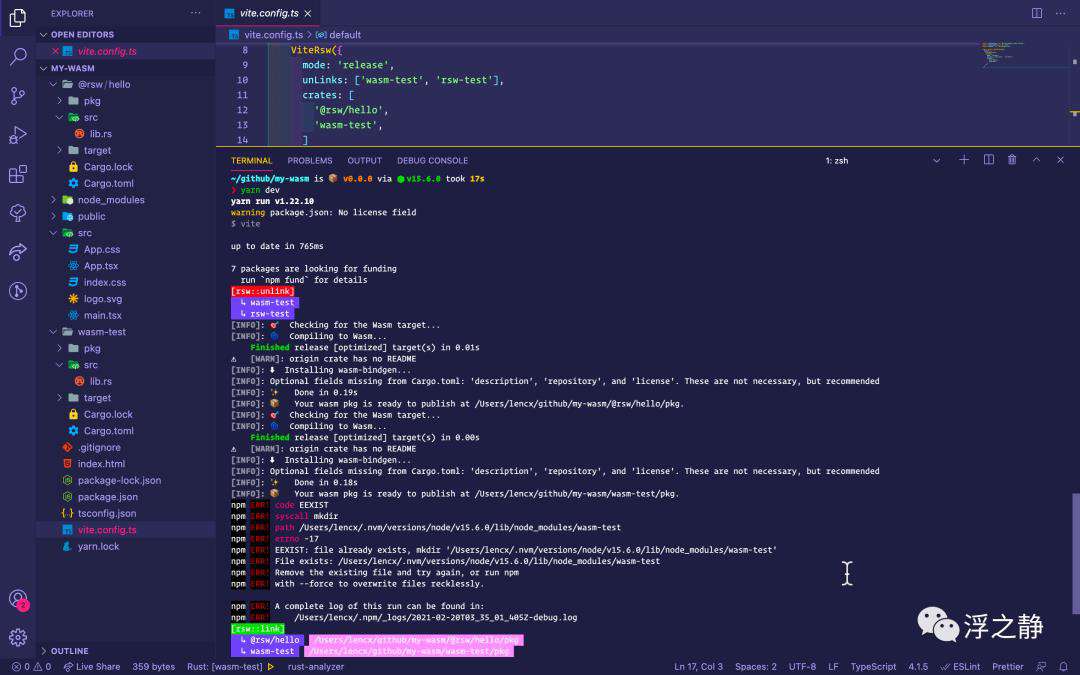Open logo.svg file

(103, 299)
